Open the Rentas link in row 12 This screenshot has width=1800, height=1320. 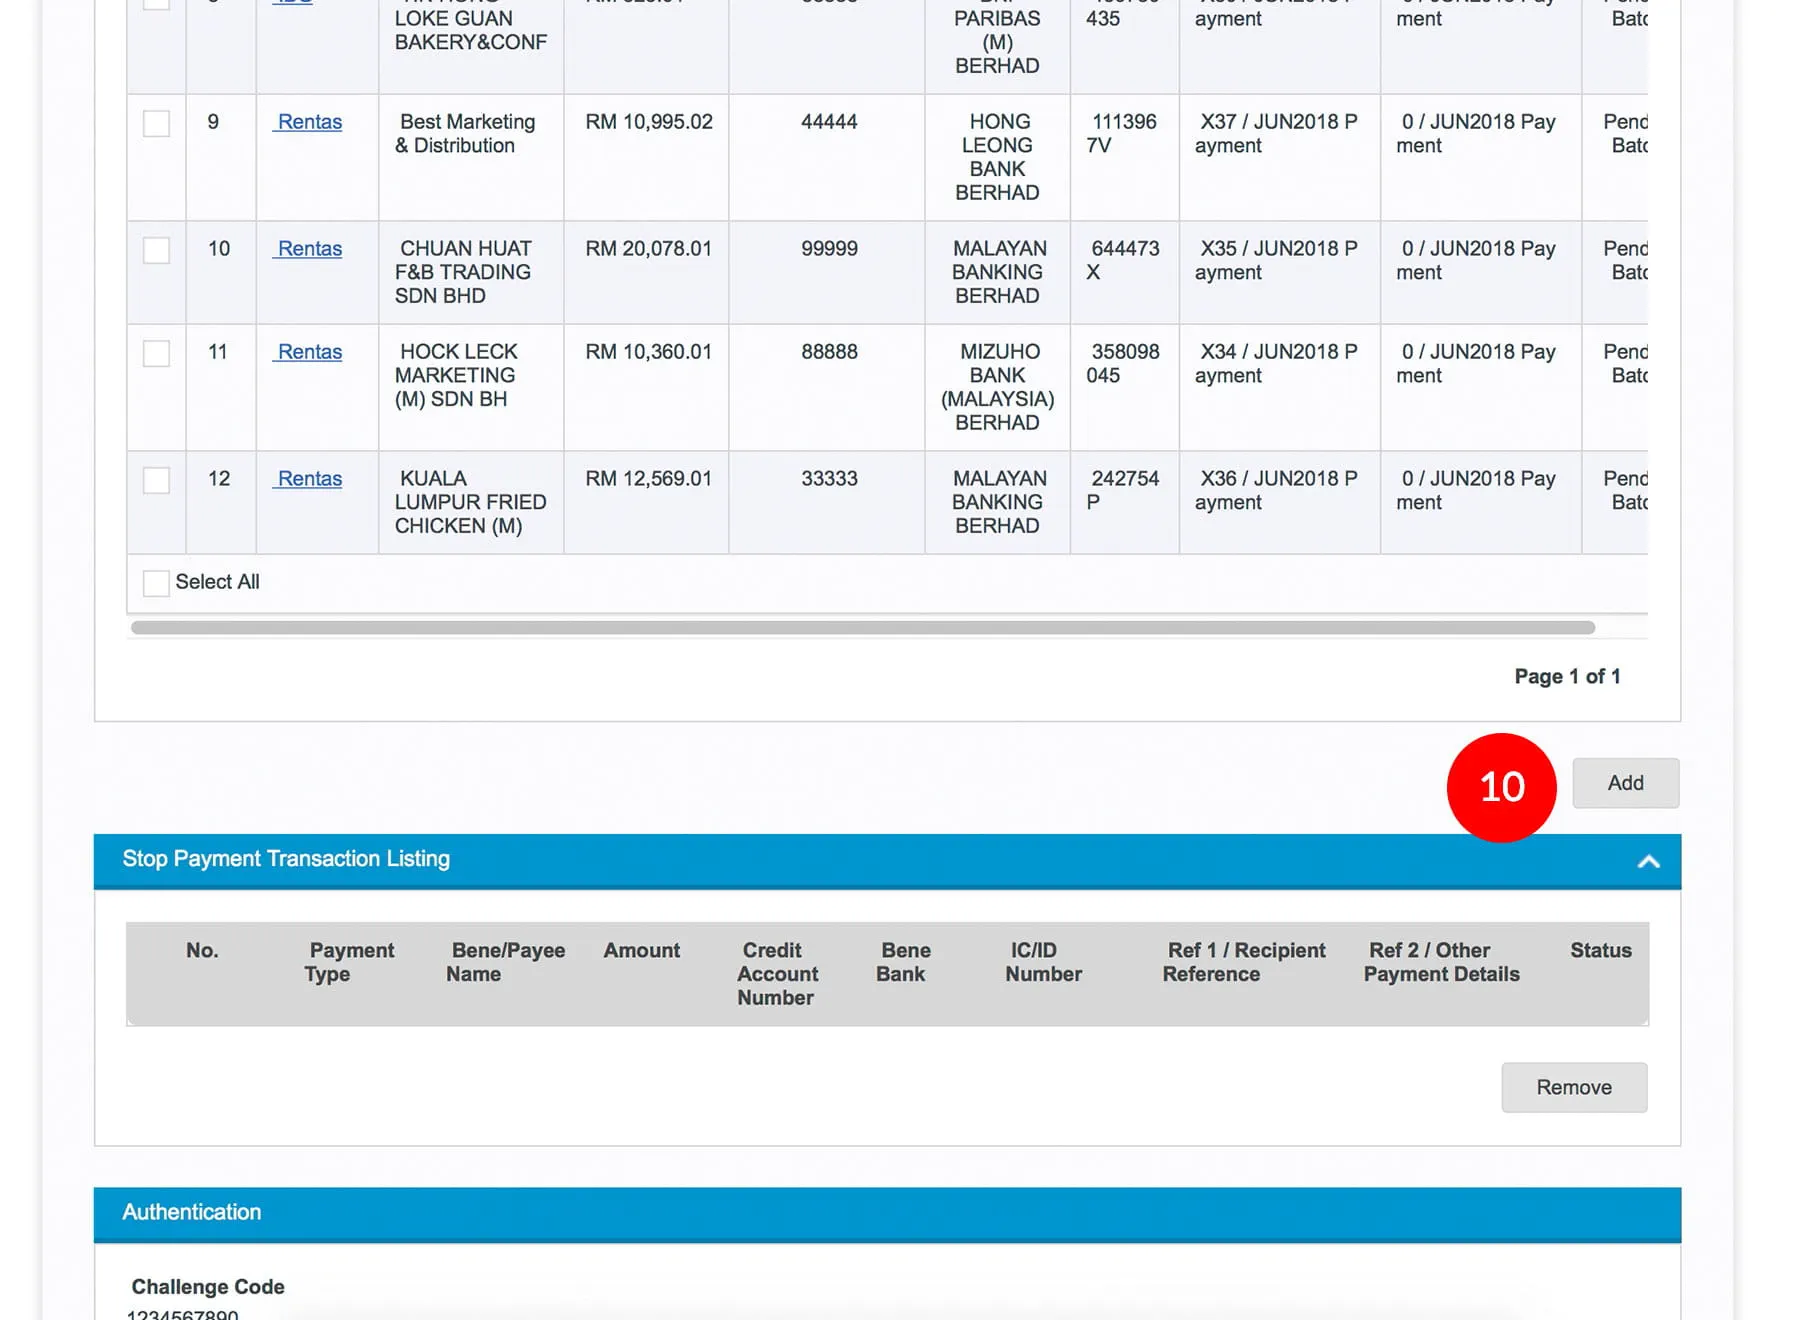coord(309,479)
